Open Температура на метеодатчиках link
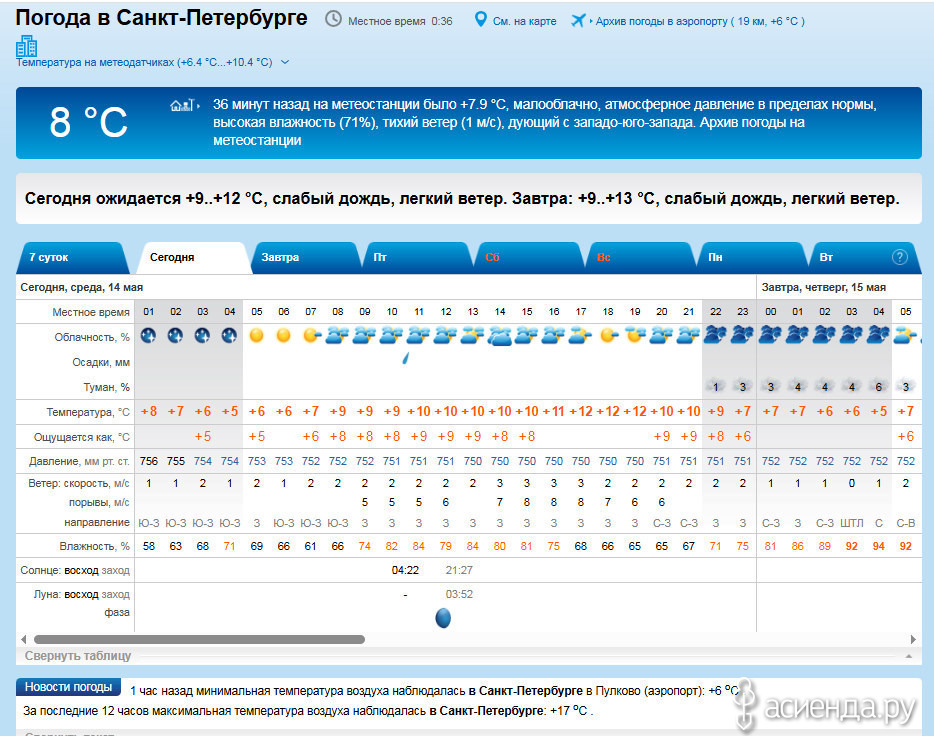The image size is (934, 736). 144,62
